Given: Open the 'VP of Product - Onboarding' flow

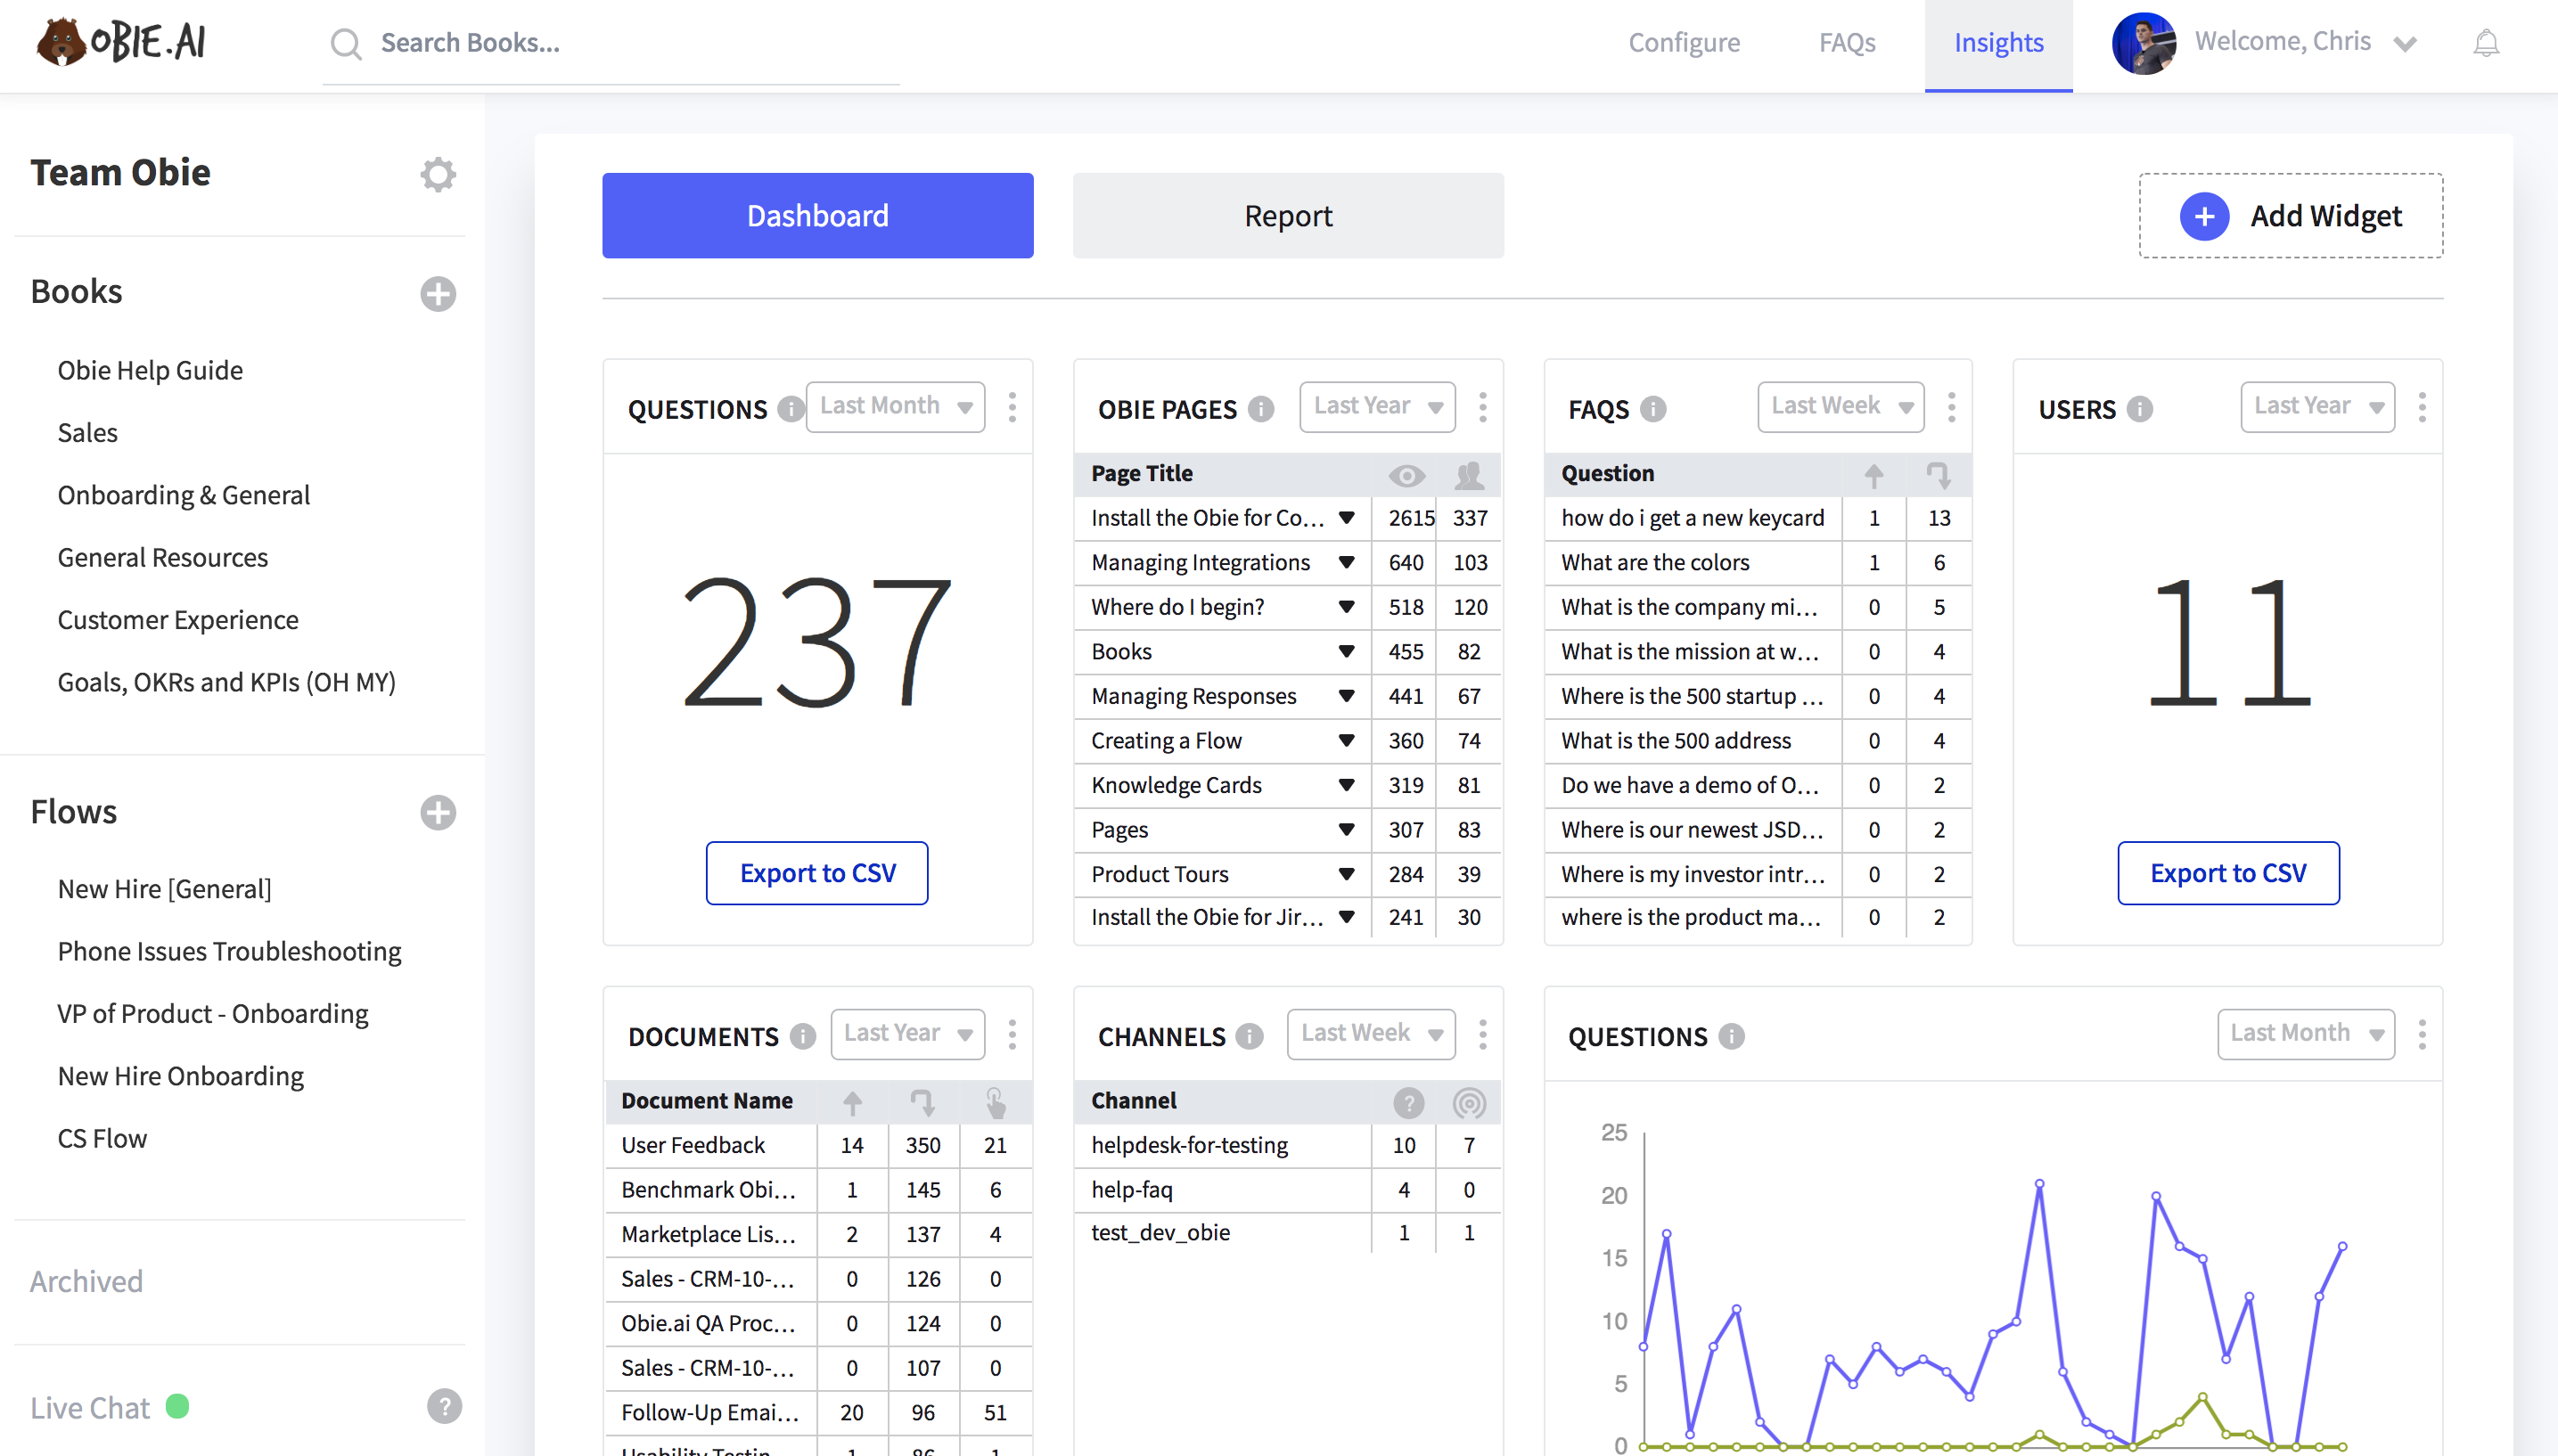Looking at the screenshot, I should pyautogui.click(x=213, y=1013).
